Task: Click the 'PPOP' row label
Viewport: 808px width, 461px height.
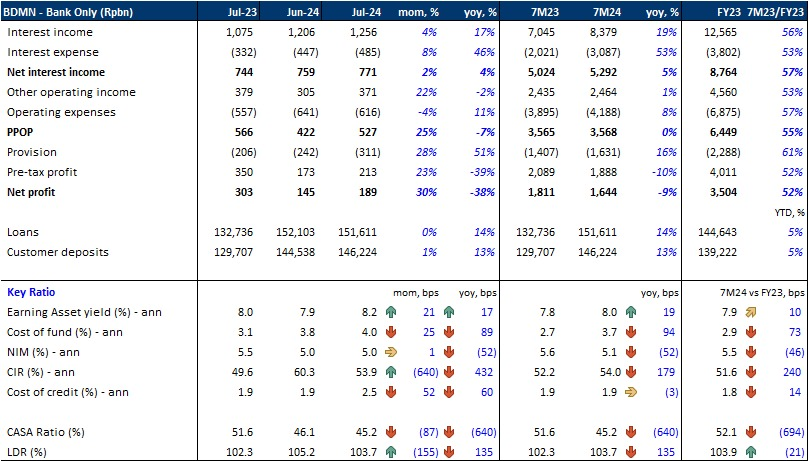Action: [x=20, y=132]
